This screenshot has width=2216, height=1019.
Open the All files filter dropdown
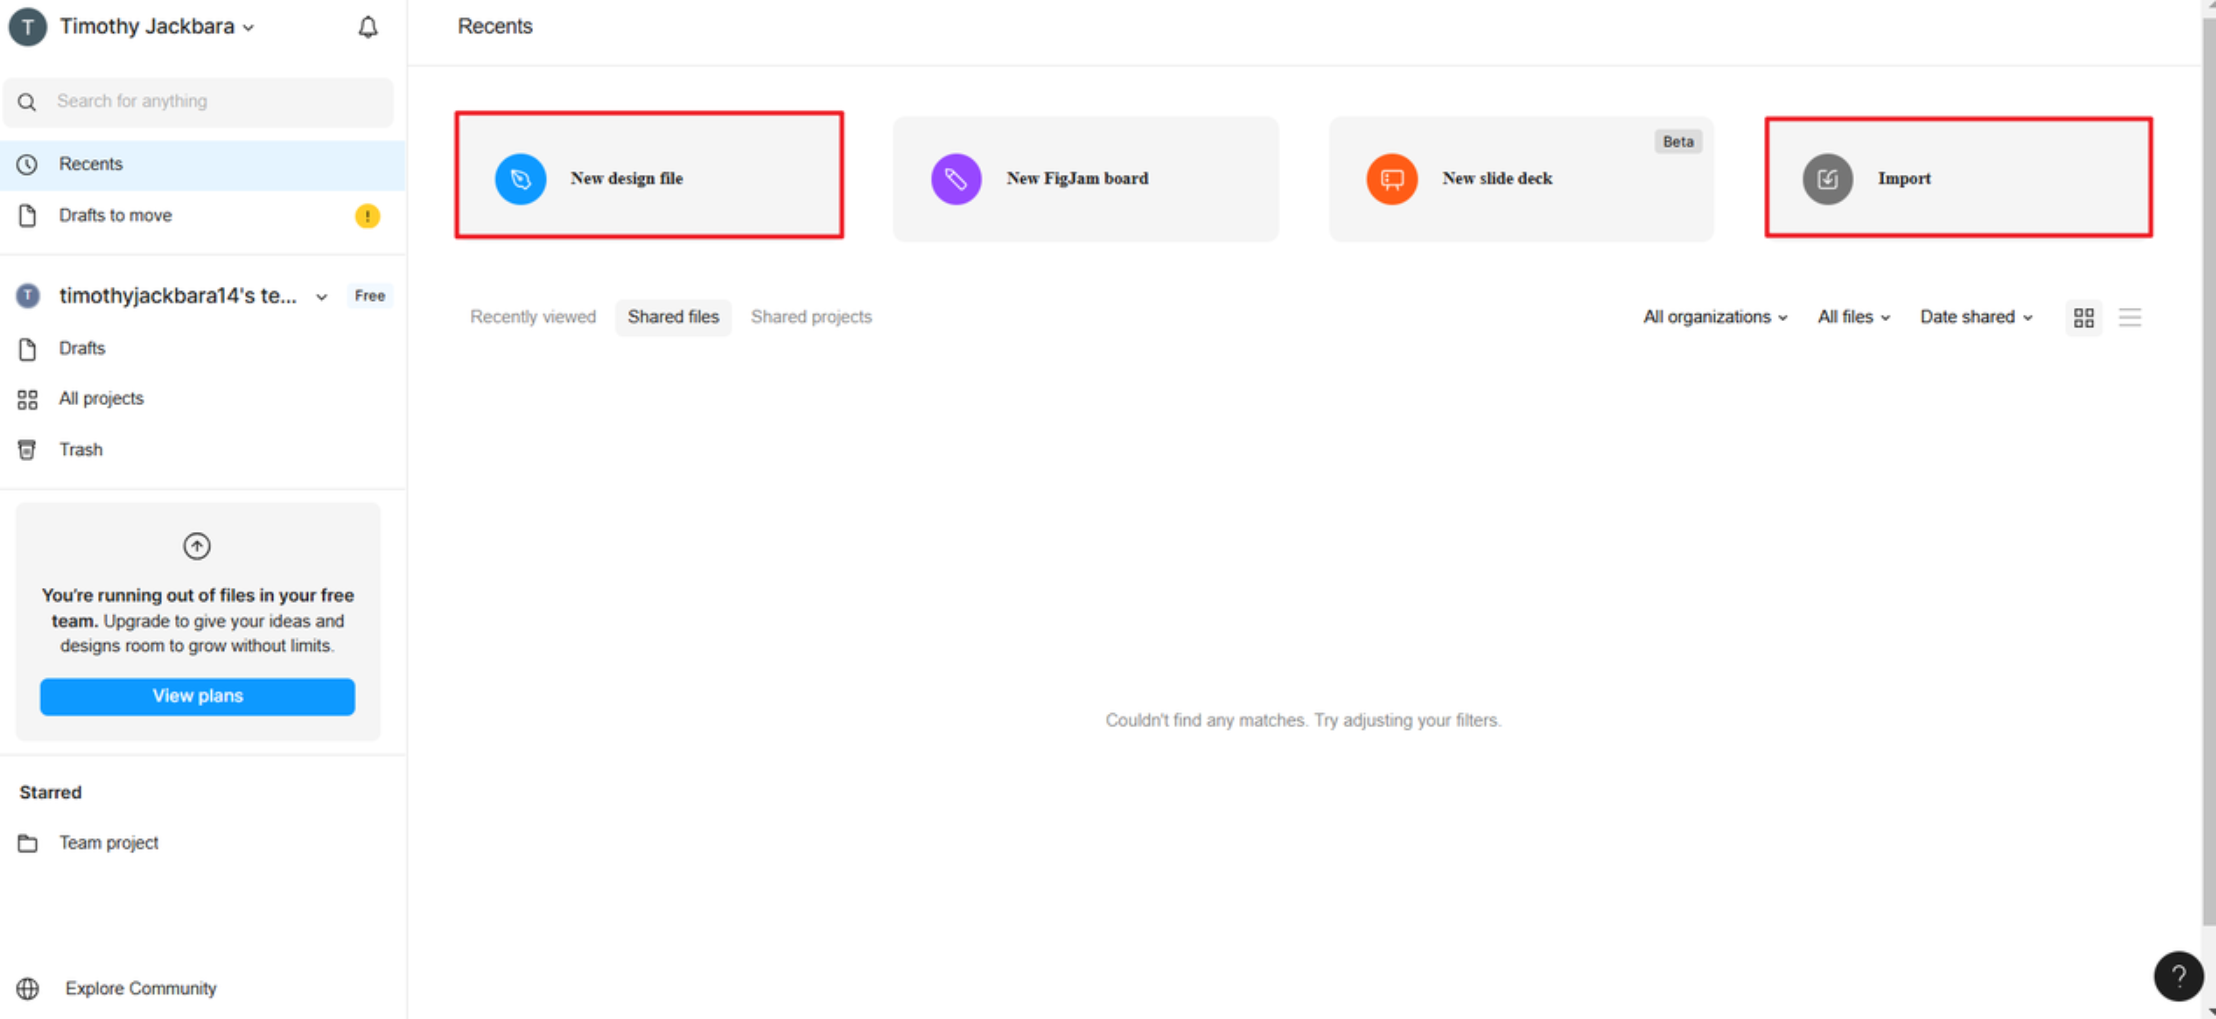[1853, 317]
